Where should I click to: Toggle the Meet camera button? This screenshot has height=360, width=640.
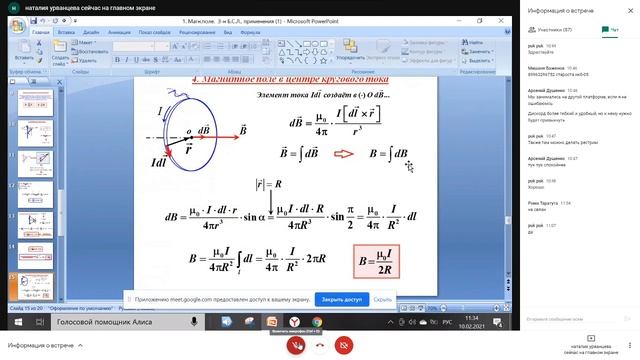[344, 345]
